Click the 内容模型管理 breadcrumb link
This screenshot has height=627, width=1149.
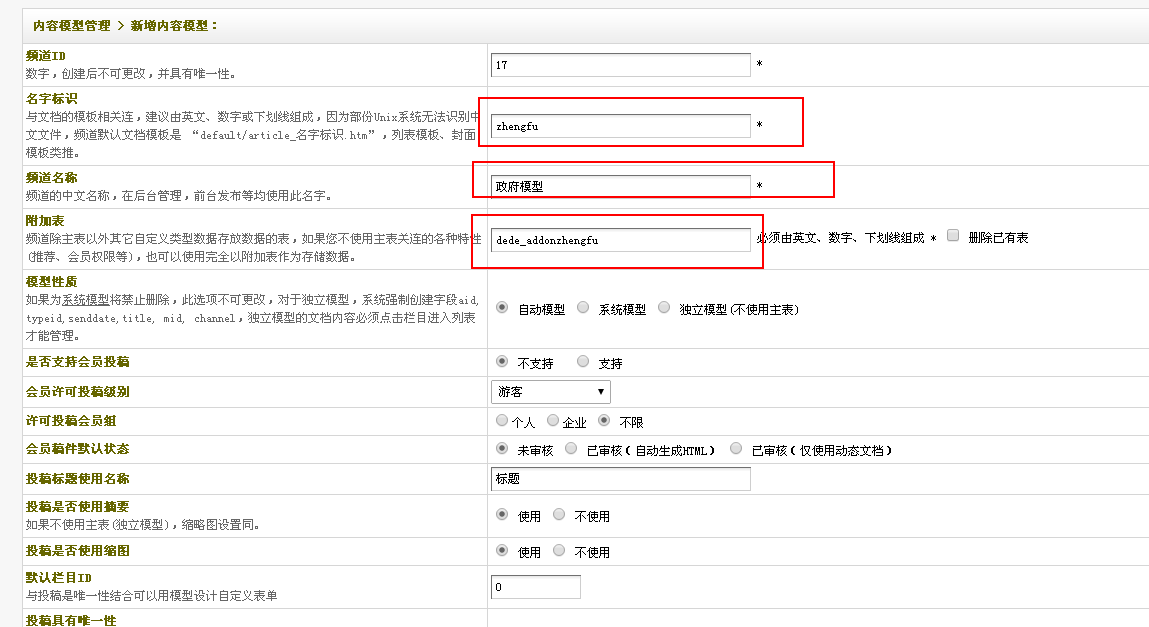(71, 26)
